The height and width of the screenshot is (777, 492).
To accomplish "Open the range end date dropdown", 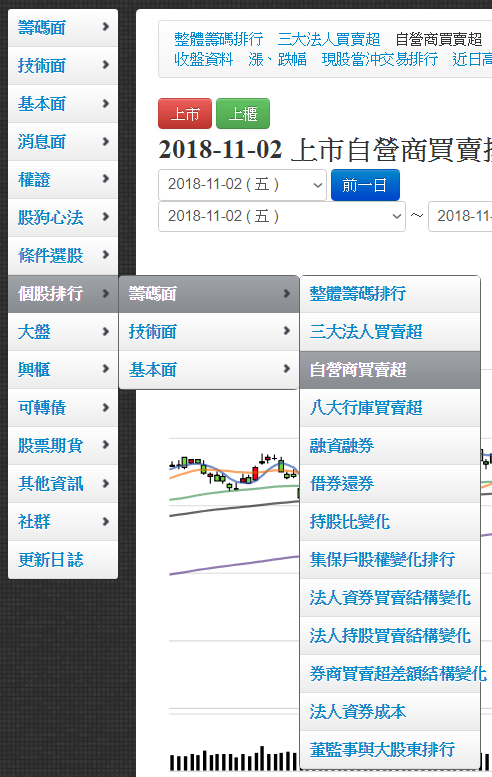I will [x=460, y=217].
